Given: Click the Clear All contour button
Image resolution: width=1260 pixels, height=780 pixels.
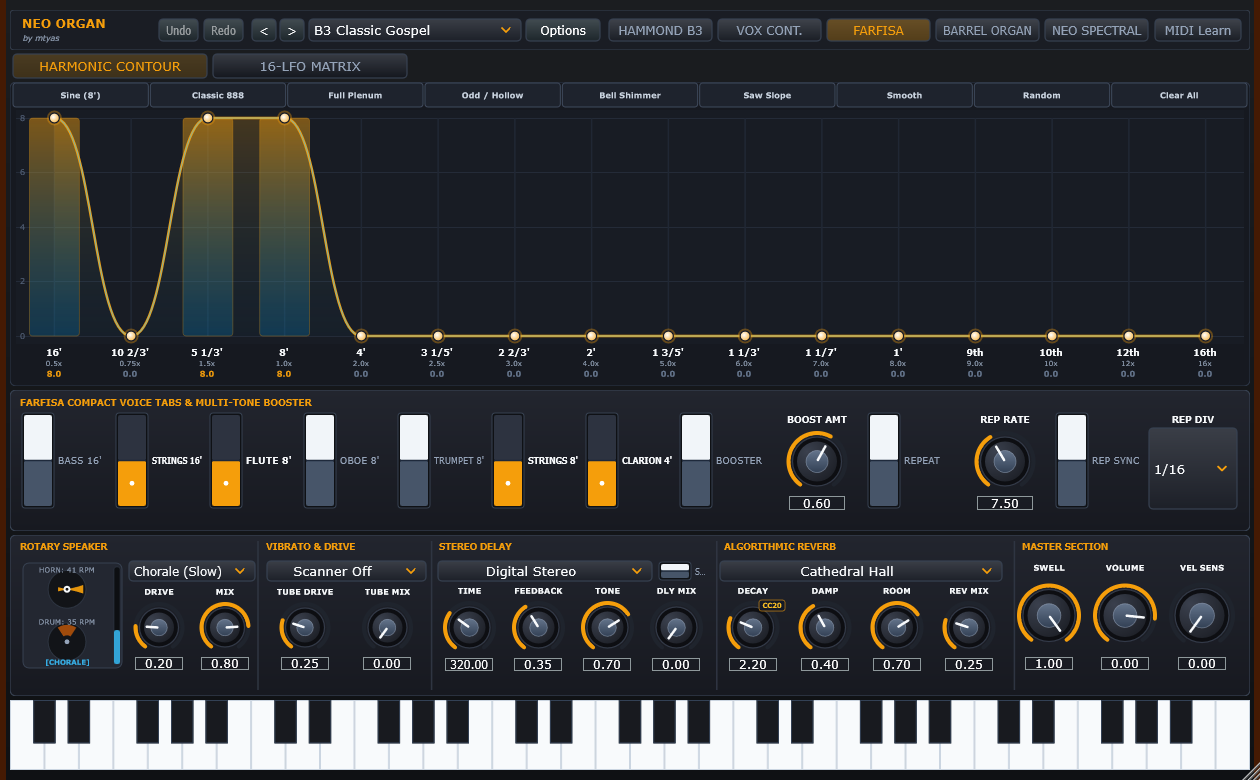Looking at the screenshot, I should [1179, 95].
